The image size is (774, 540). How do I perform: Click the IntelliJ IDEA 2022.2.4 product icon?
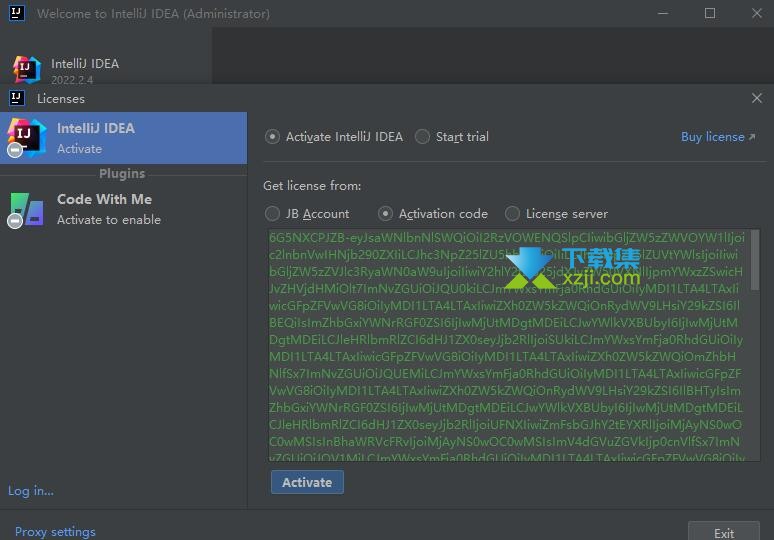tap(26, 70)
